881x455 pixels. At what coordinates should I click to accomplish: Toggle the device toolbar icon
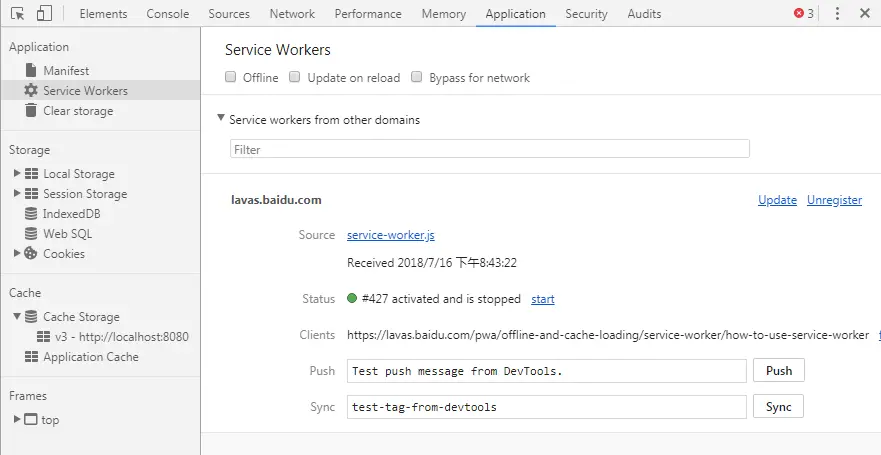tap(44, 14)
